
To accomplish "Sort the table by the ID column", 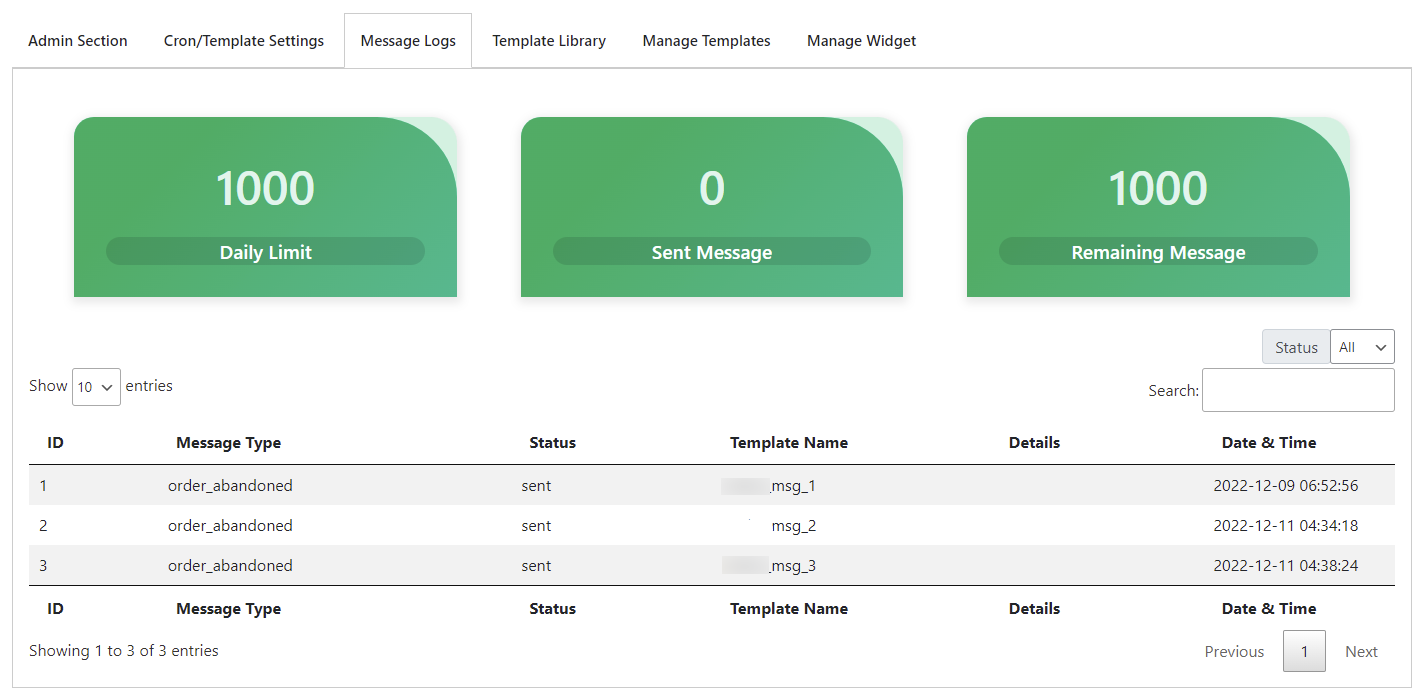I will [x=55, y=442].
